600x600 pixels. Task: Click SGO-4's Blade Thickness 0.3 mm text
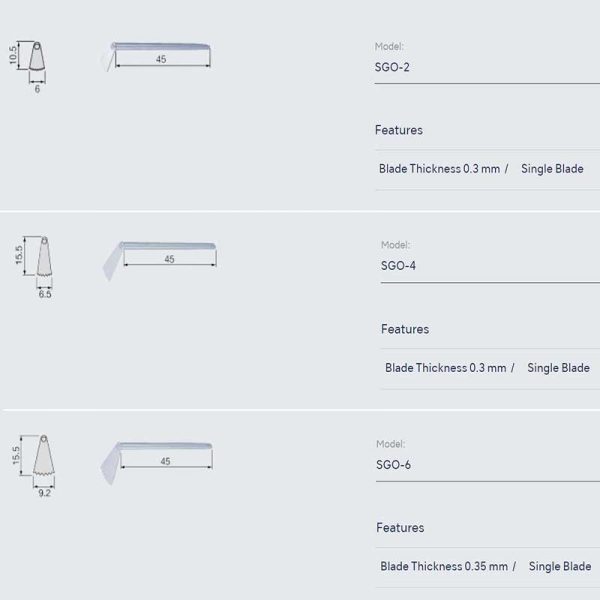(x=445, y=368)
